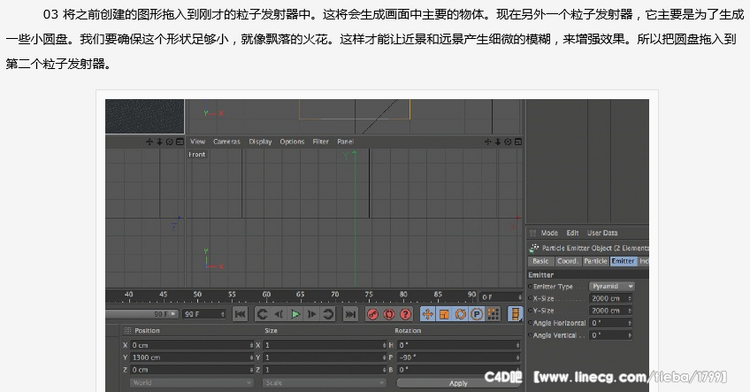Click the move view icon in left viewport header
Image resolution: width=750 pixels, height=392 pixels.
(x=149, y=142)
